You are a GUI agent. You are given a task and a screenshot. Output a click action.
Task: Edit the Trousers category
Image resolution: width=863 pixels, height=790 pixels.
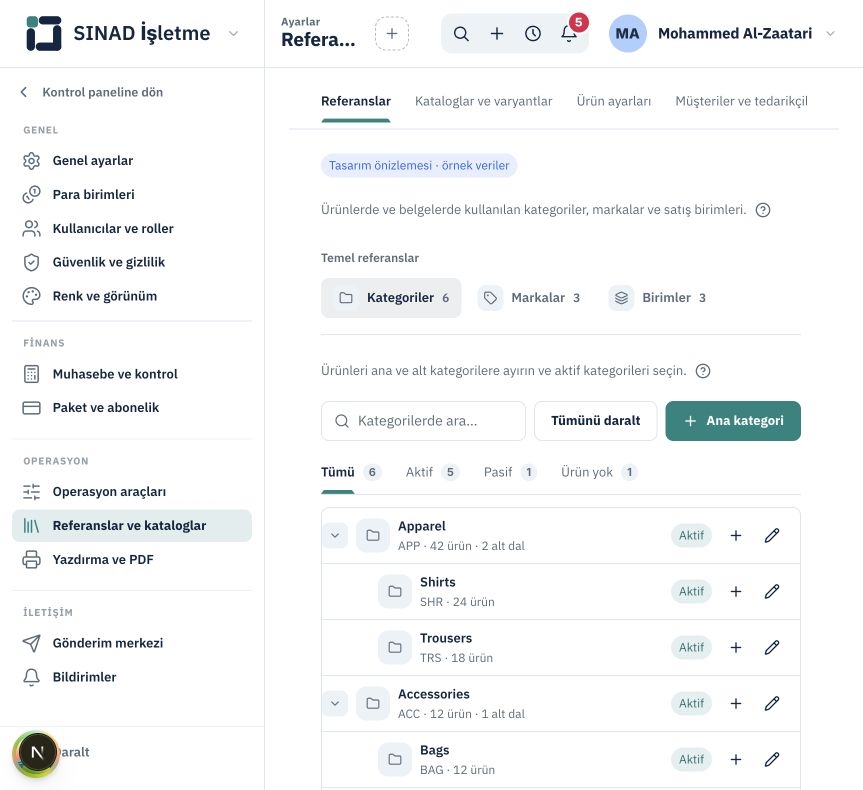[772, 647]
